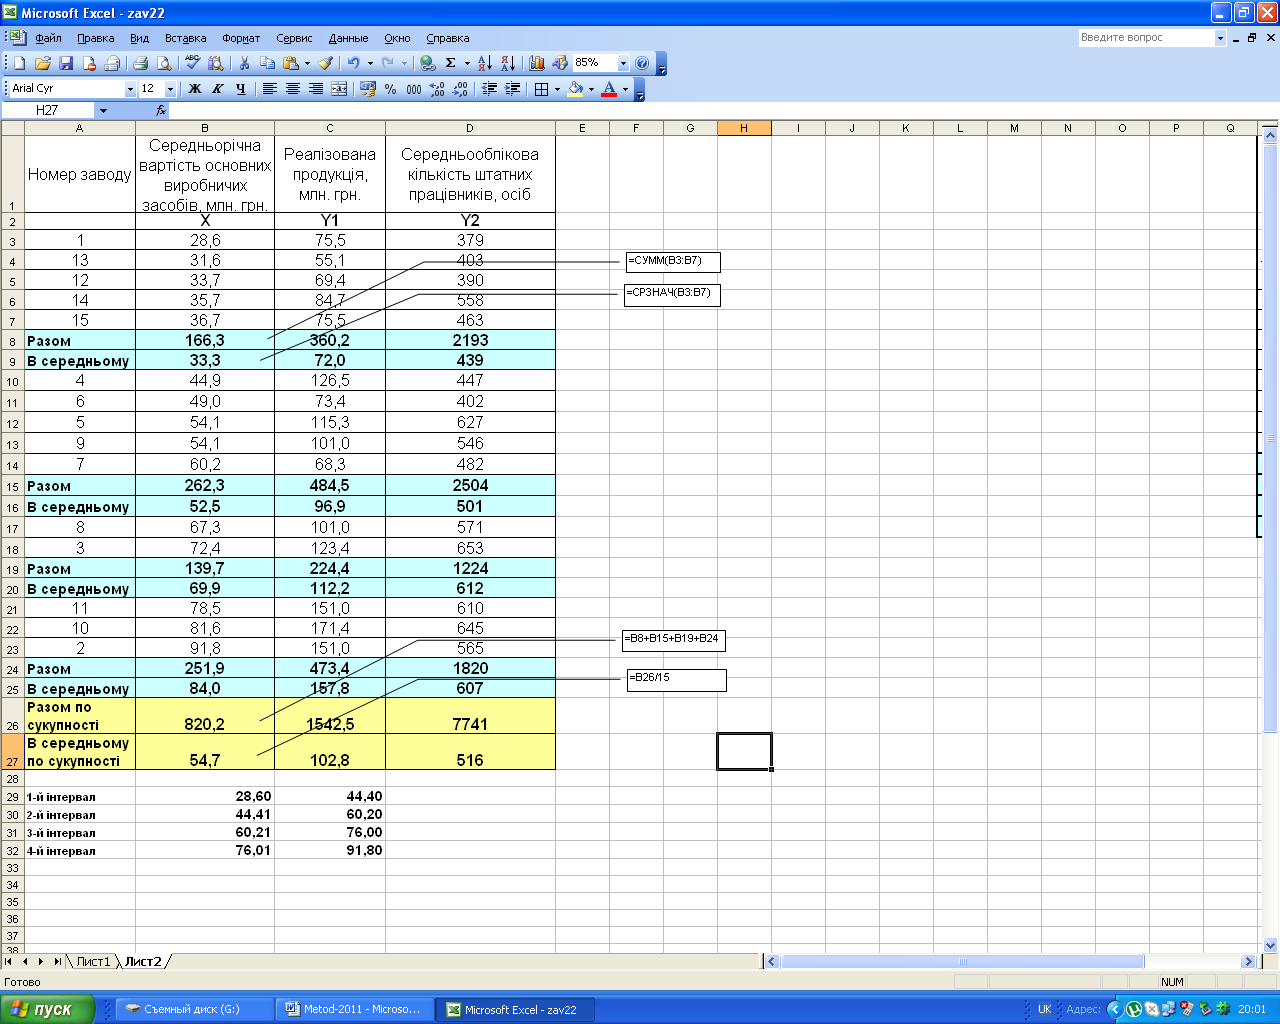This screenshot has height=1024, width=1280.
Task: Click the UK language indicator in tray
Action: click(1044, 1009)
